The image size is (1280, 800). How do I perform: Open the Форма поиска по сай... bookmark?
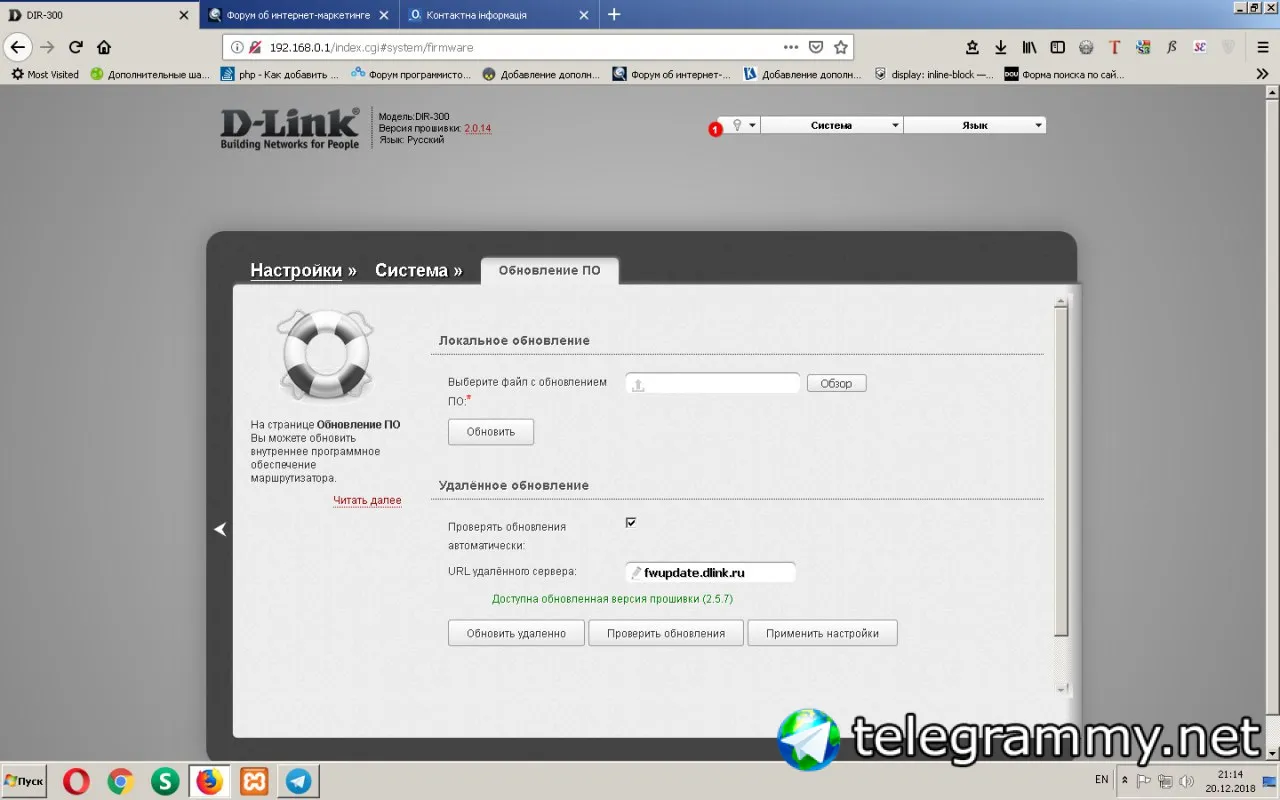[1064, 74]
